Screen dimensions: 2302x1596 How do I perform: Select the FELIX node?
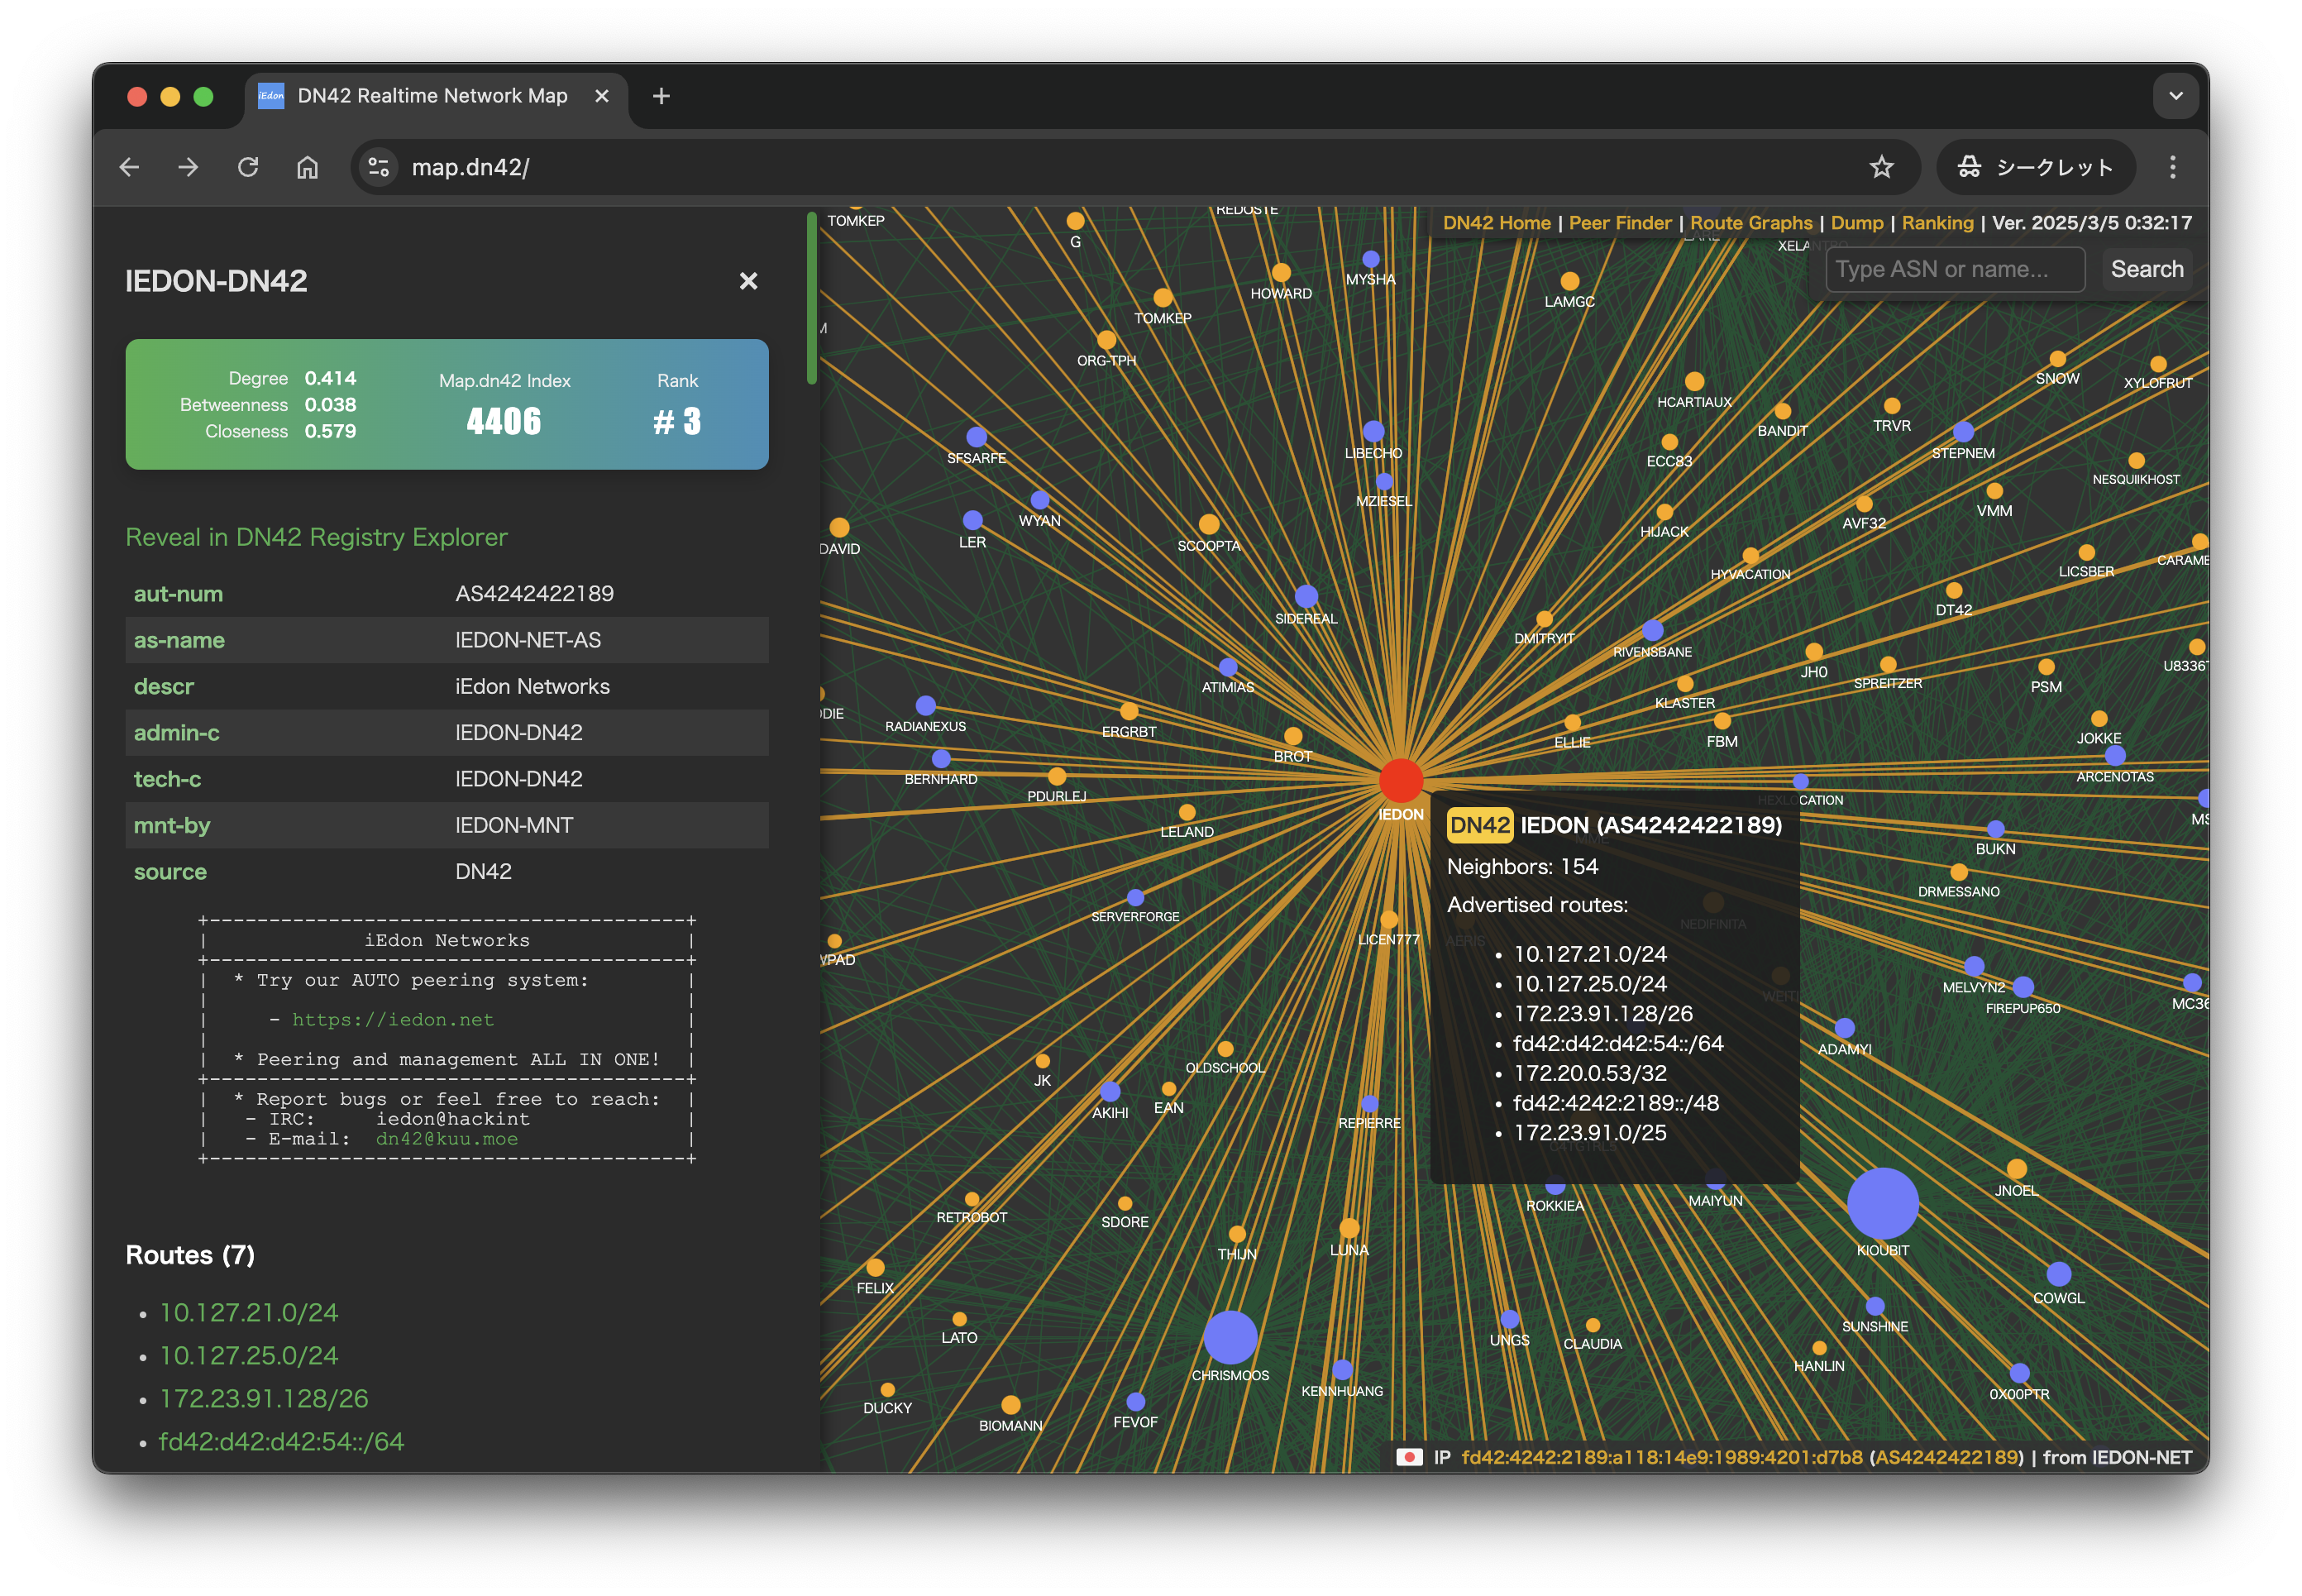pyautogui.click(x=875, y=1268)
